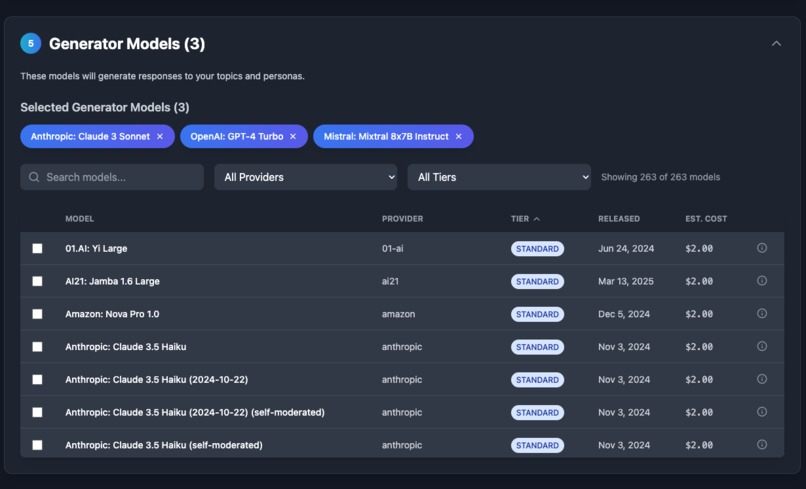Click the Mistral: Mixtral 8x7B Instruct chip label
Viewport: 806px width, 489px height.
tap(386, 136)
